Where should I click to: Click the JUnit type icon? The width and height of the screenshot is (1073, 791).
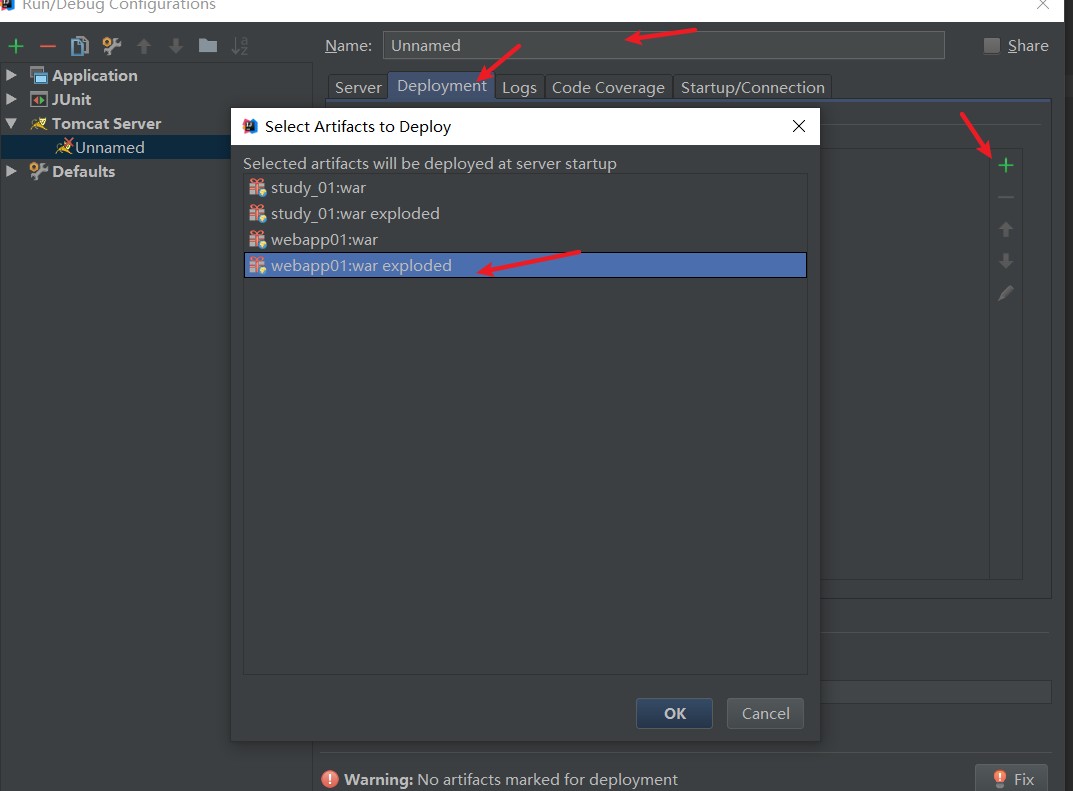pos(39,99)
